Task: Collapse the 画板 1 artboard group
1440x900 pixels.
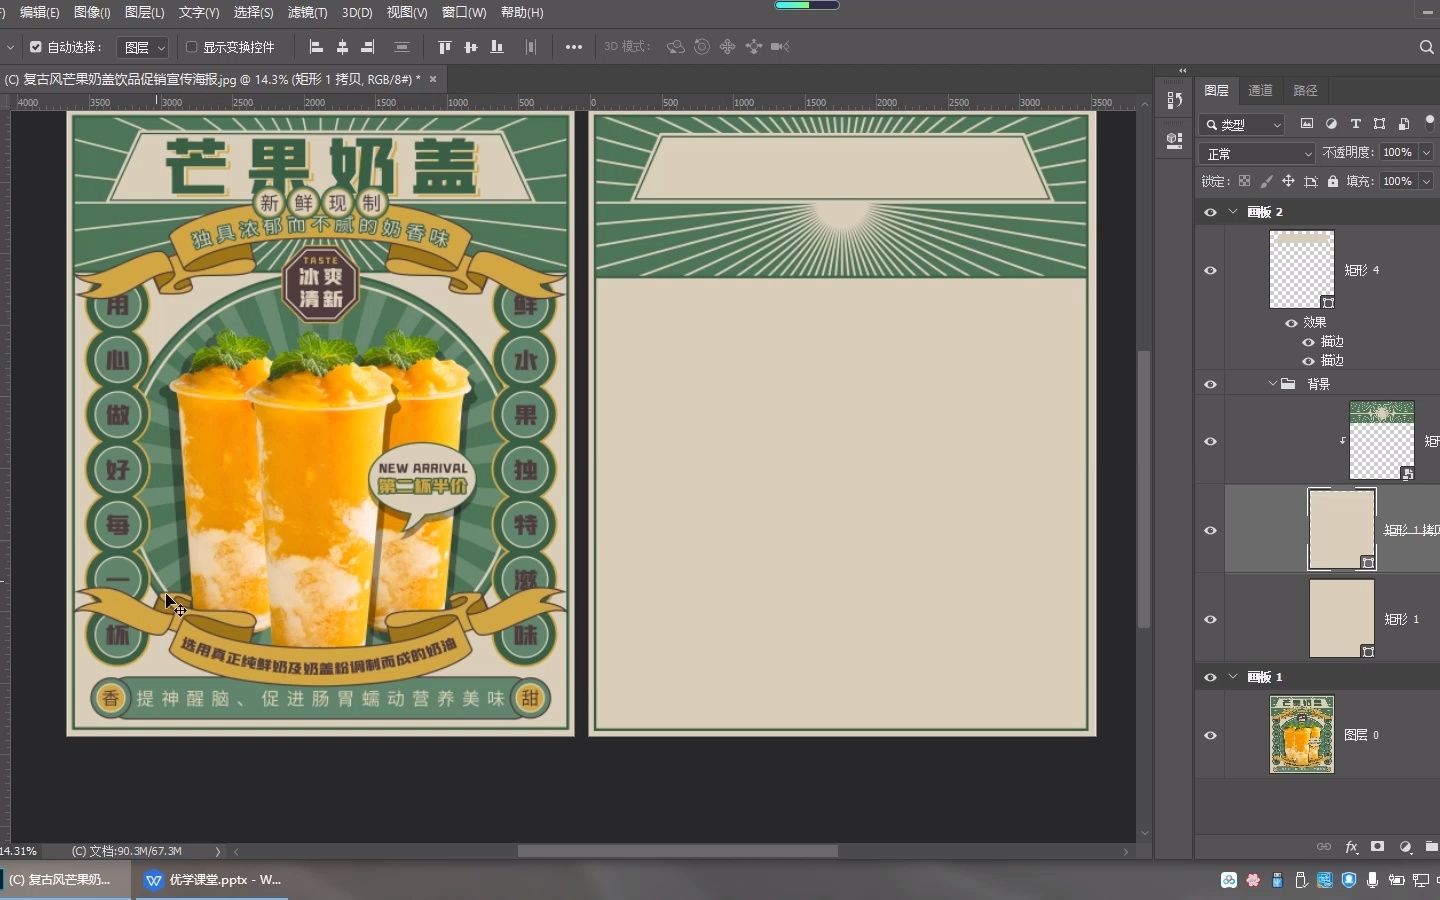Action: [1233, 677]
